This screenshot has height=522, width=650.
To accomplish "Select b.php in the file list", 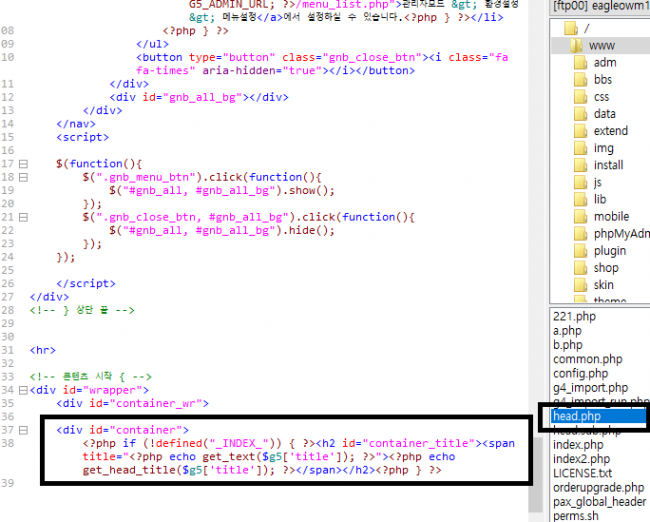I will 568,345.
